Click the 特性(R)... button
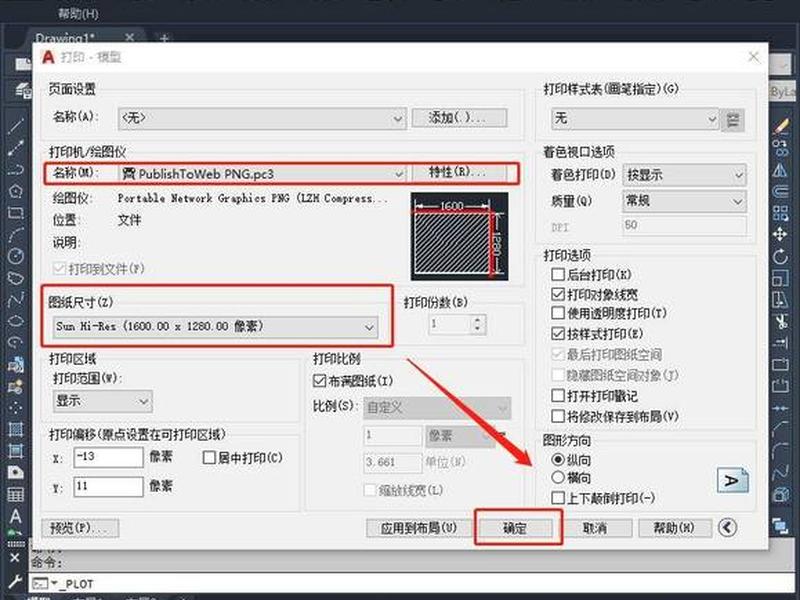Screen dimensions: 800x600 (x=459, y=172)
